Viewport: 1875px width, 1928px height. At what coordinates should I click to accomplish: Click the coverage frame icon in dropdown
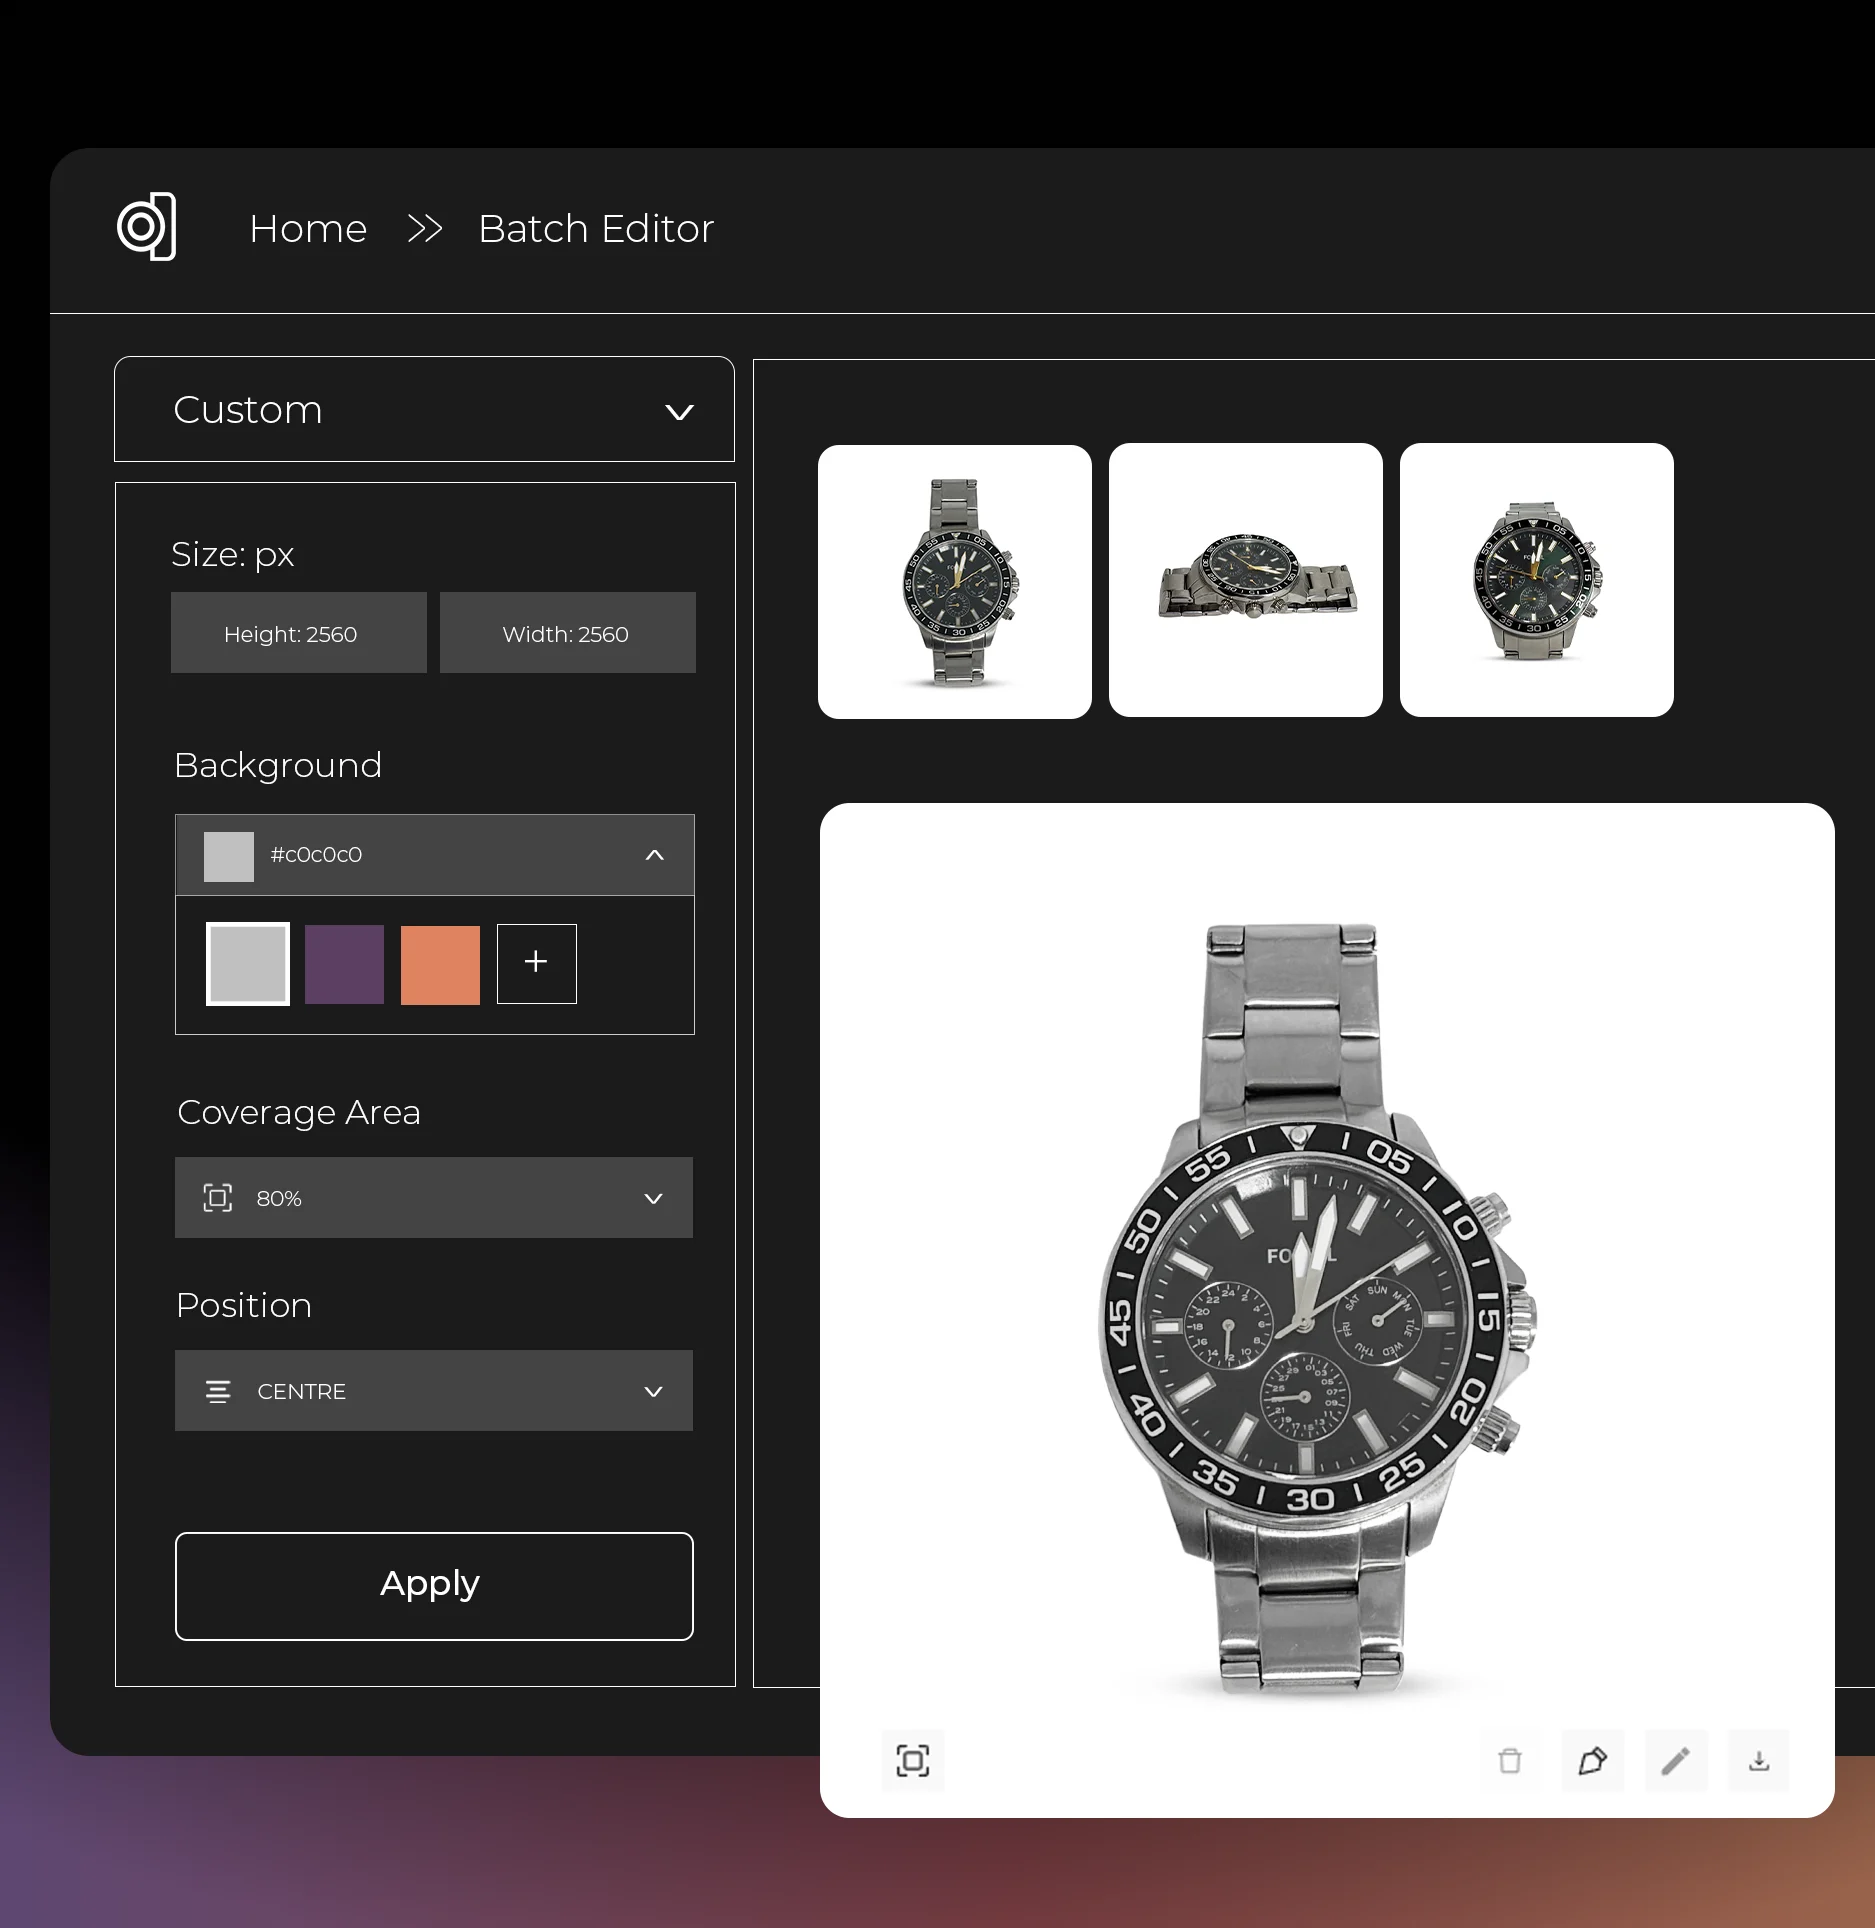(x=217, y=1198)
